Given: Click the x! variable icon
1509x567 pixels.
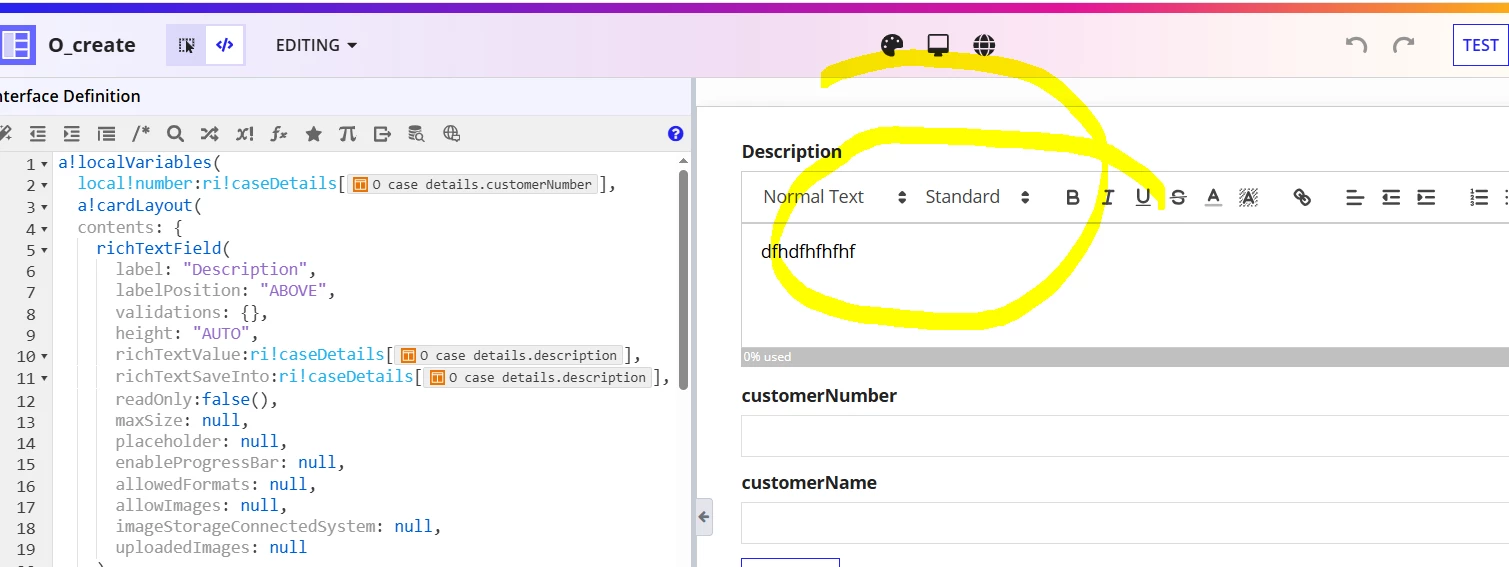Looking at the screenshot, I should 244,133.
